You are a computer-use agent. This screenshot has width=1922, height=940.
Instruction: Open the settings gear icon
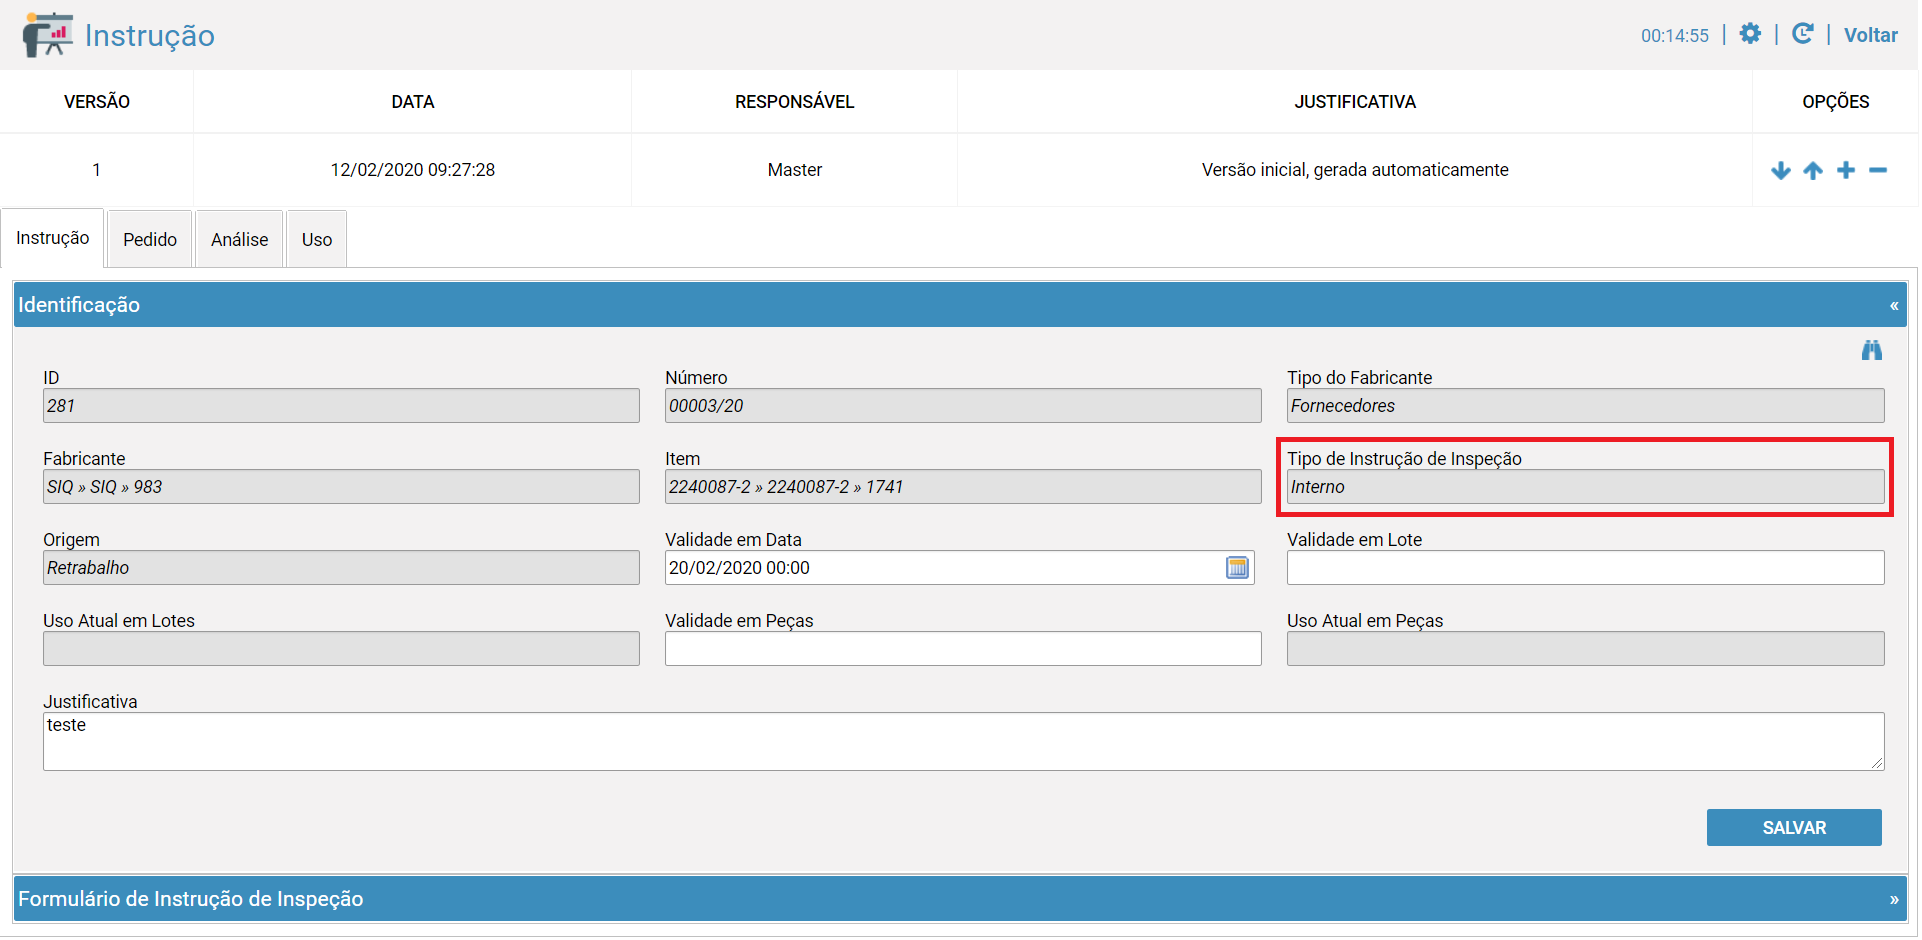point(1750,34)
